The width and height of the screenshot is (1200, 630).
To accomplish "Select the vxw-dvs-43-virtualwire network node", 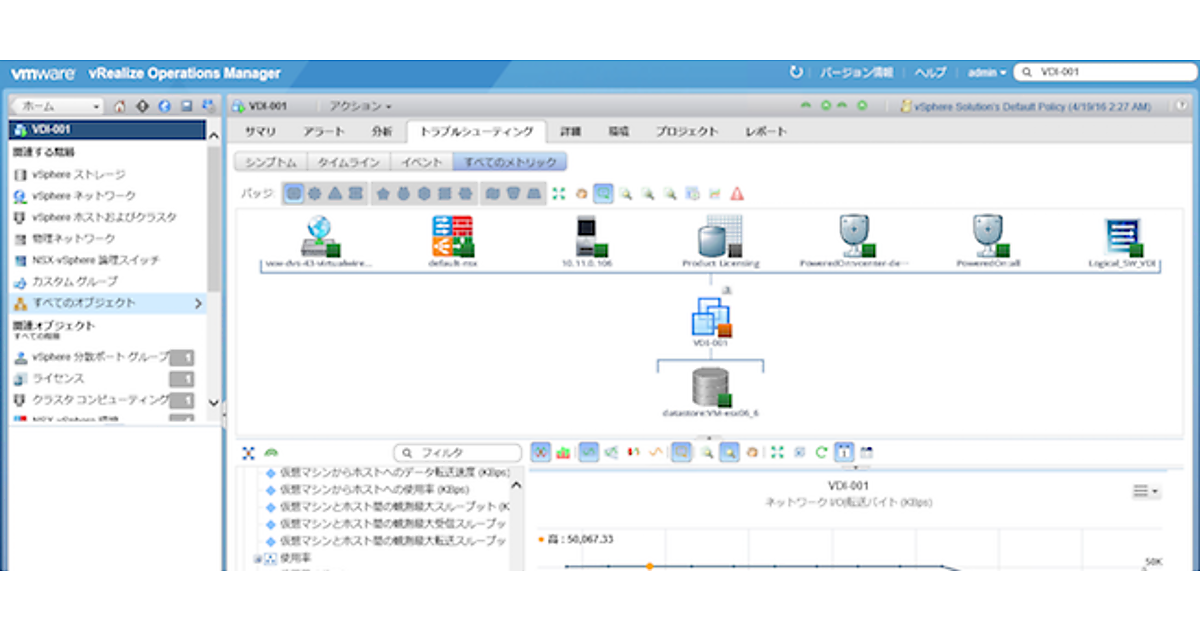I will click(322, 236).
